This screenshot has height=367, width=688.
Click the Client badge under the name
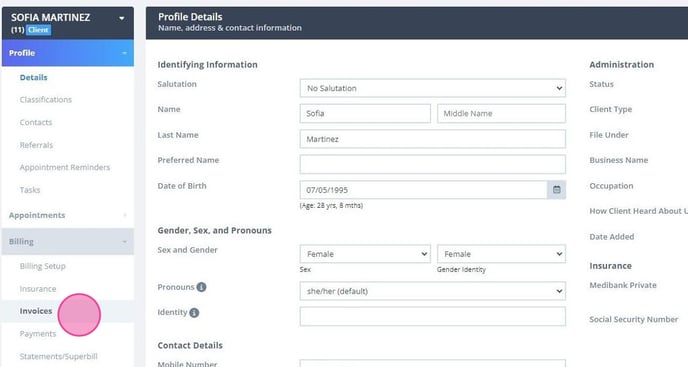click(39, 30)
